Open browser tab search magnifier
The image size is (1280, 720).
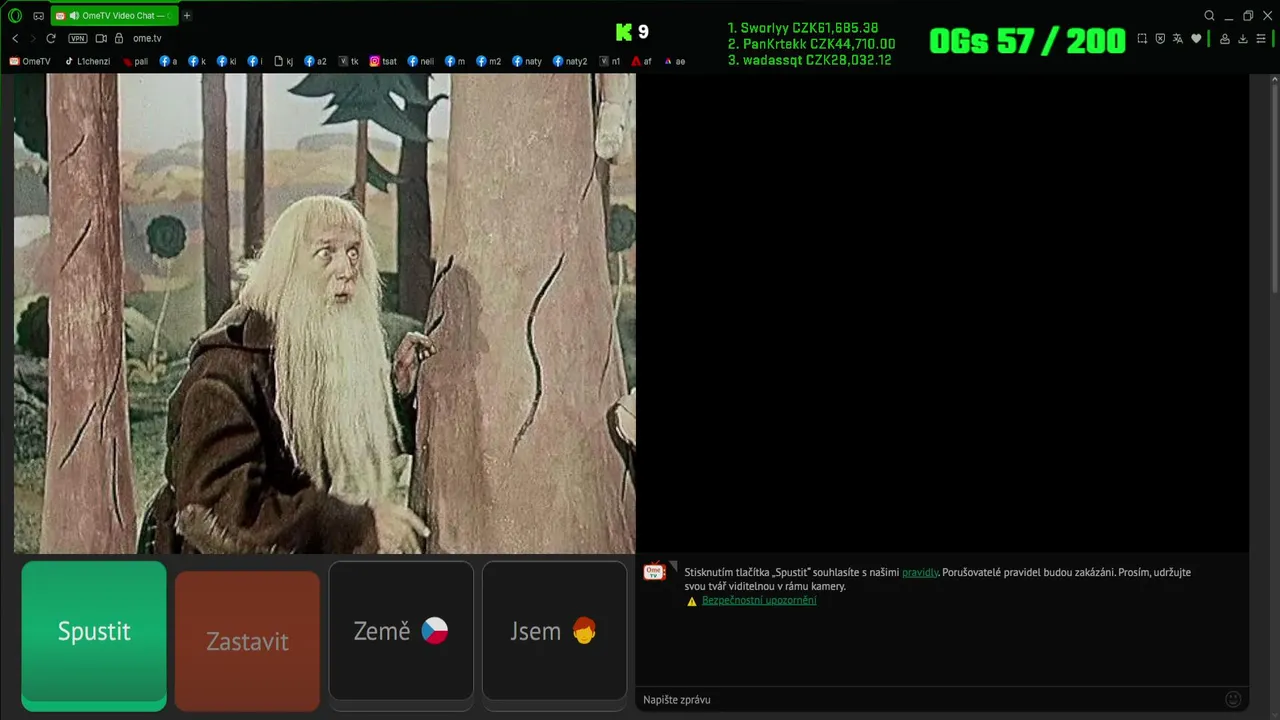[x=1209, y=16]
